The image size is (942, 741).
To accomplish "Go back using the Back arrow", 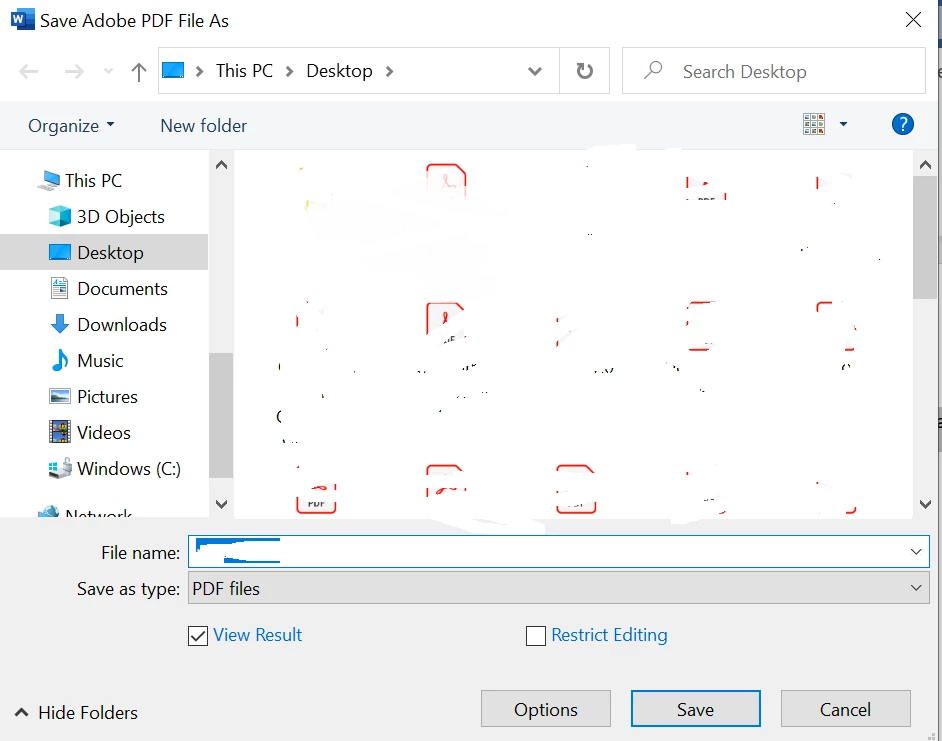I will [x=28, y=72].
